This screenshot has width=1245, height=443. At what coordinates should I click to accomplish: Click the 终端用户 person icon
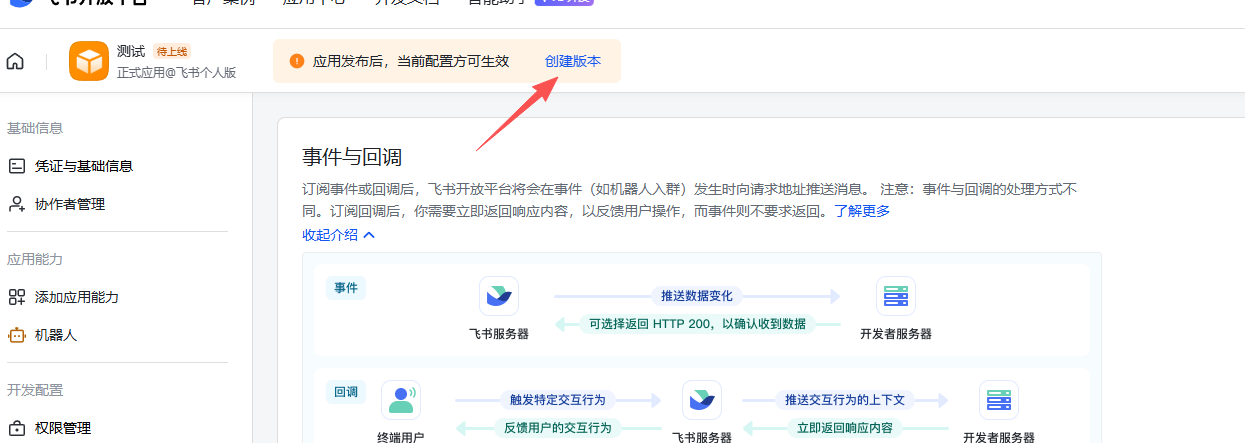401,400
